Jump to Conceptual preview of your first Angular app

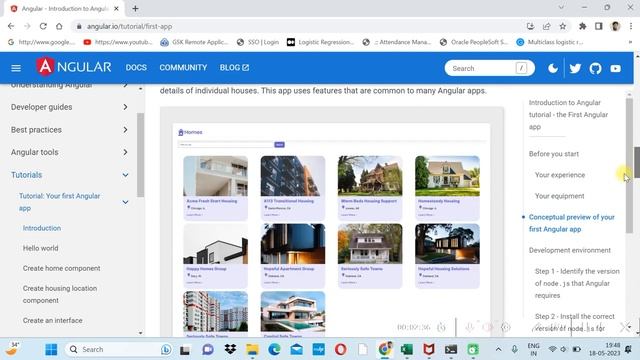tap(571, 223)
